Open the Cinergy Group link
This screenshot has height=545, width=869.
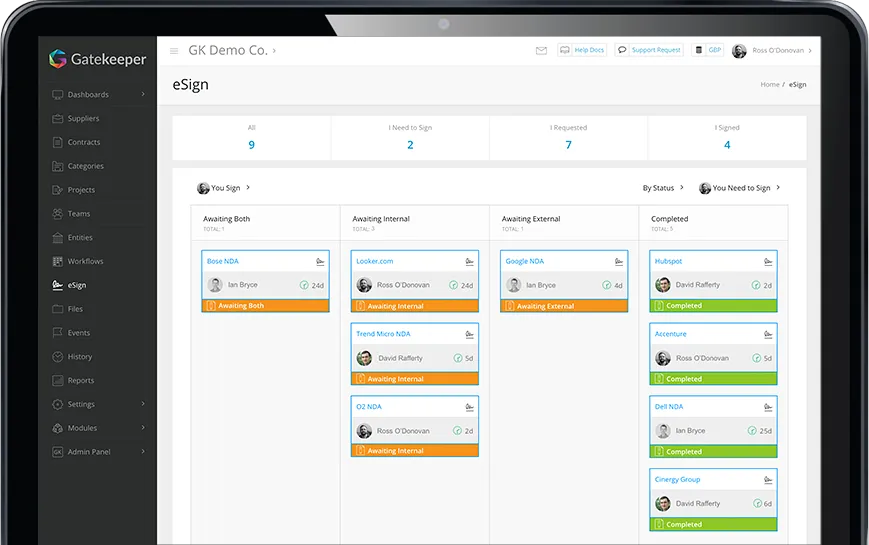point(677,479)
